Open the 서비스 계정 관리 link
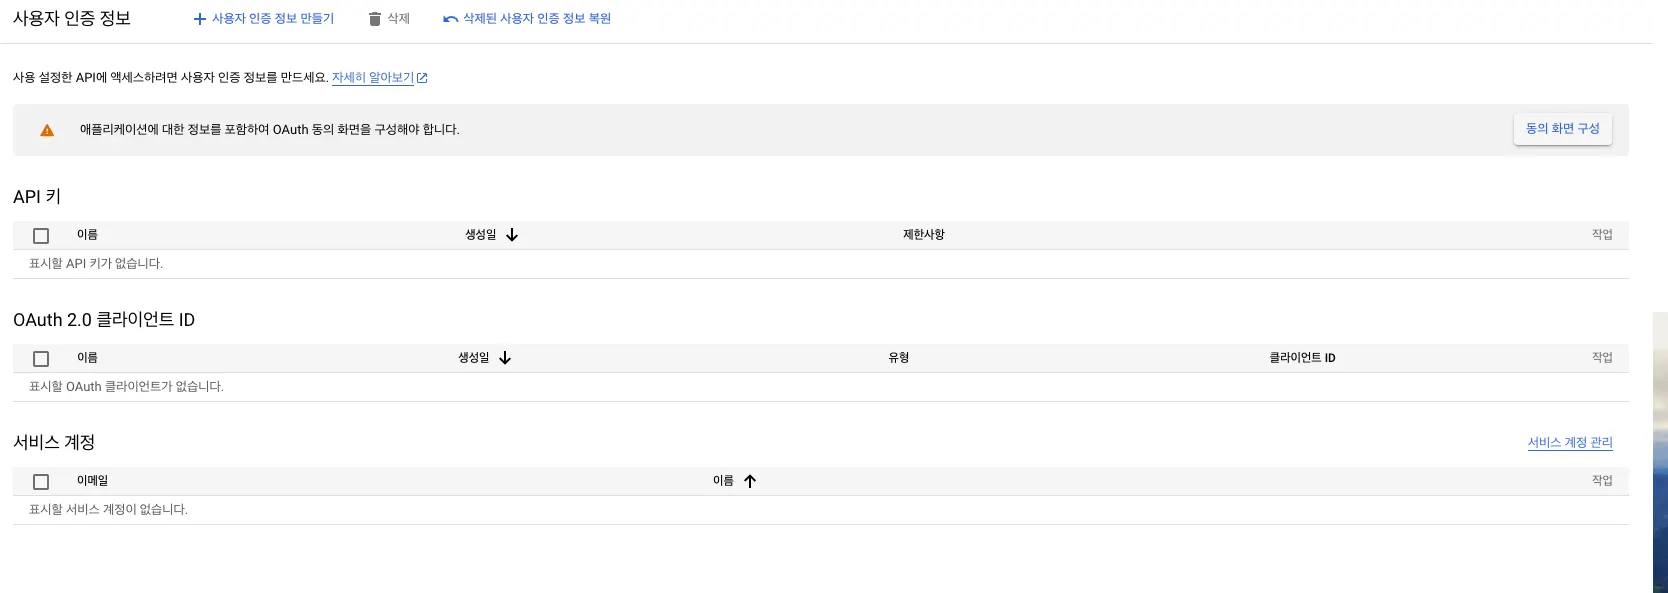Screen dimensions: 1668x593 pos(1569,443)
